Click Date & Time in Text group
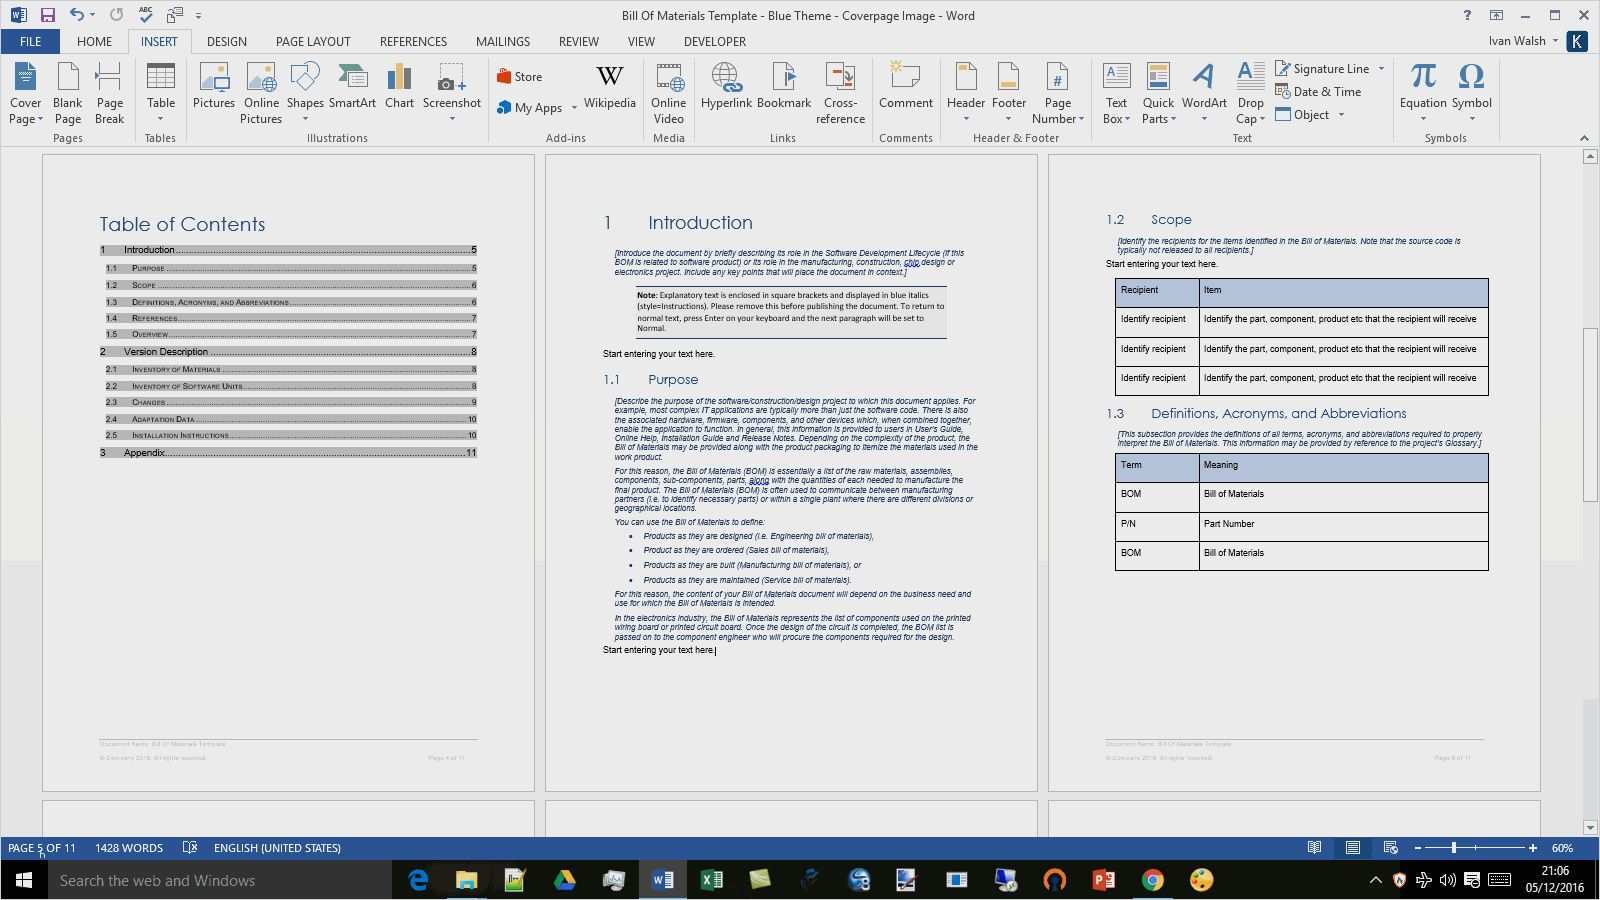 (1318, 92)
